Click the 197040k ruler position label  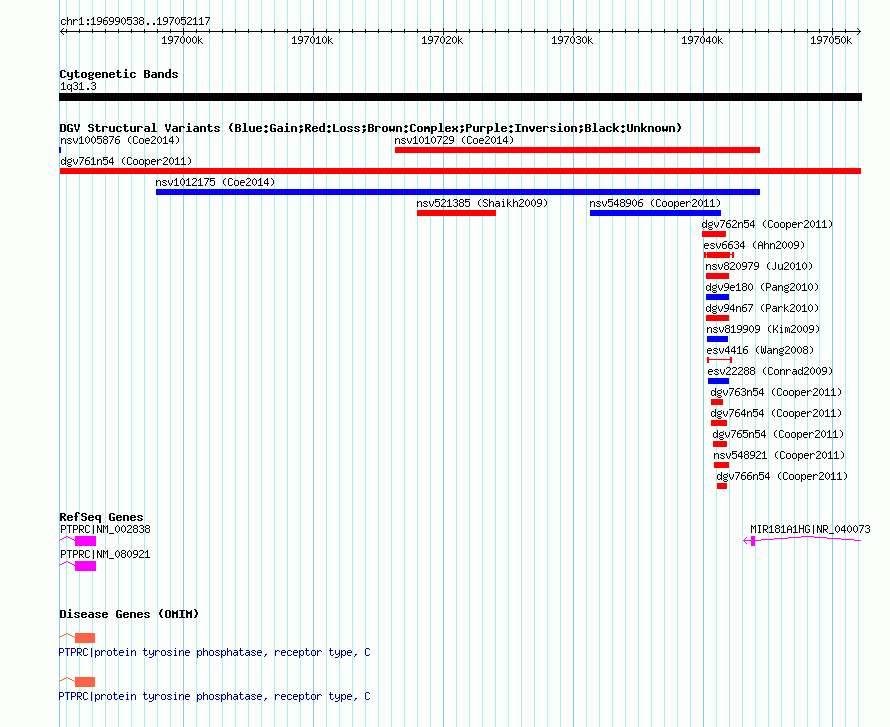(x=702, y=40)
